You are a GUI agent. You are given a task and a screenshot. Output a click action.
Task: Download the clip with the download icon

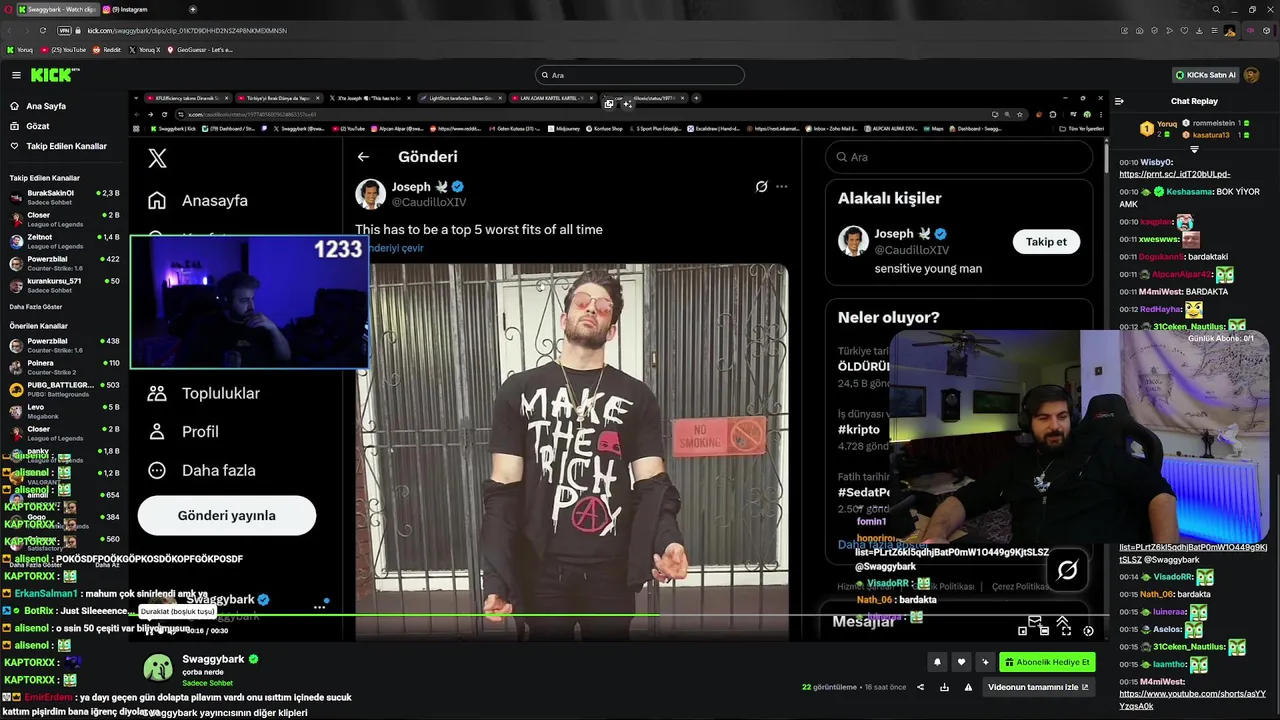944,687
